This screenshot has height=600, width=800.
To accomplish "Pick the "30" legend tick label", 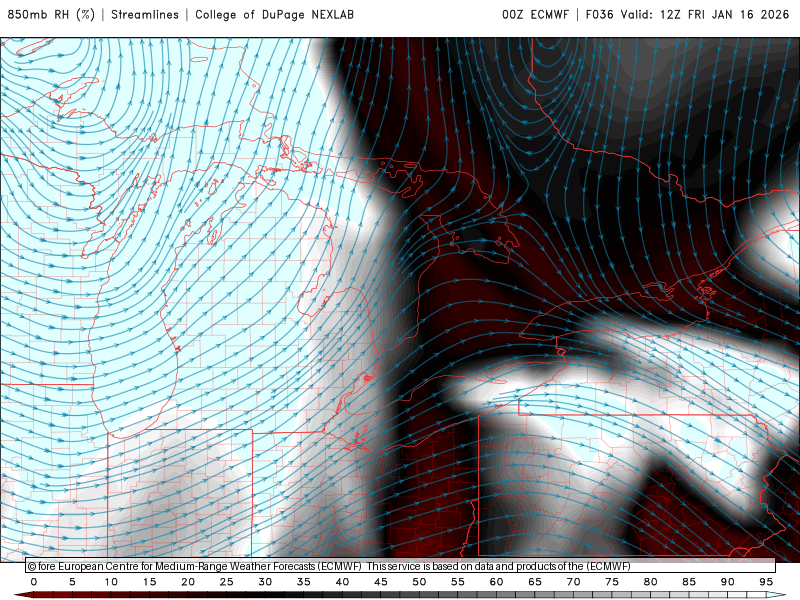I will pyautogui.click(x=265, y=582).
